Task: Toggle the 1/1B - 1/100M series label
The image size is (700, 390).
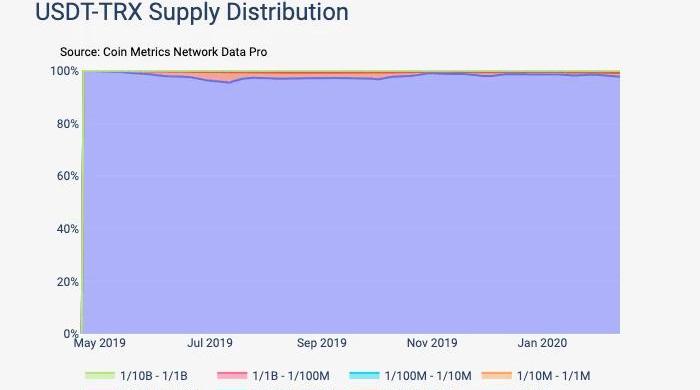Action: tap(291, 376)
